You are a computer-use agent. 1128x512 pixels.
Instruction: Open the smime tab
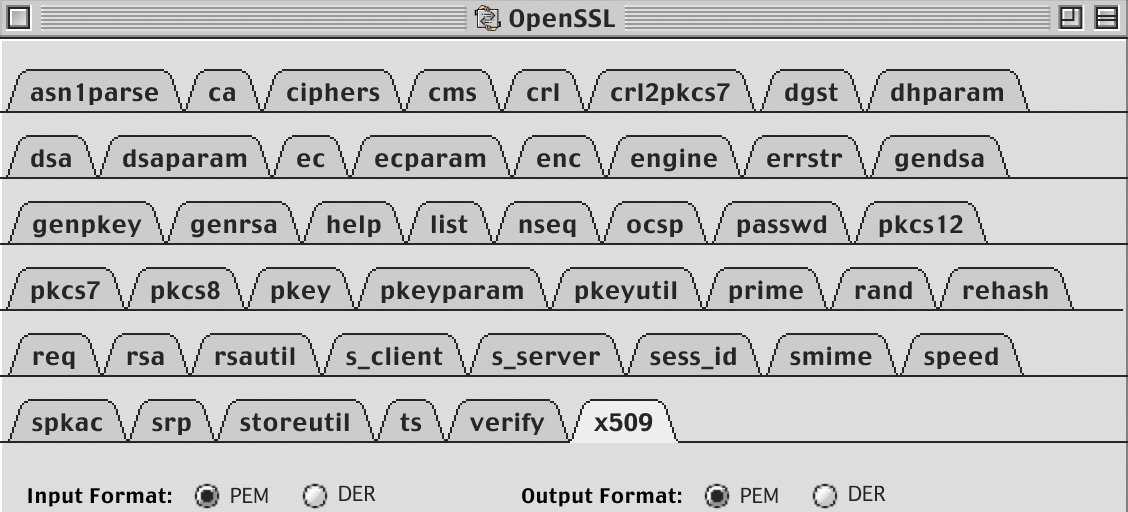click(x=831, y=356)
